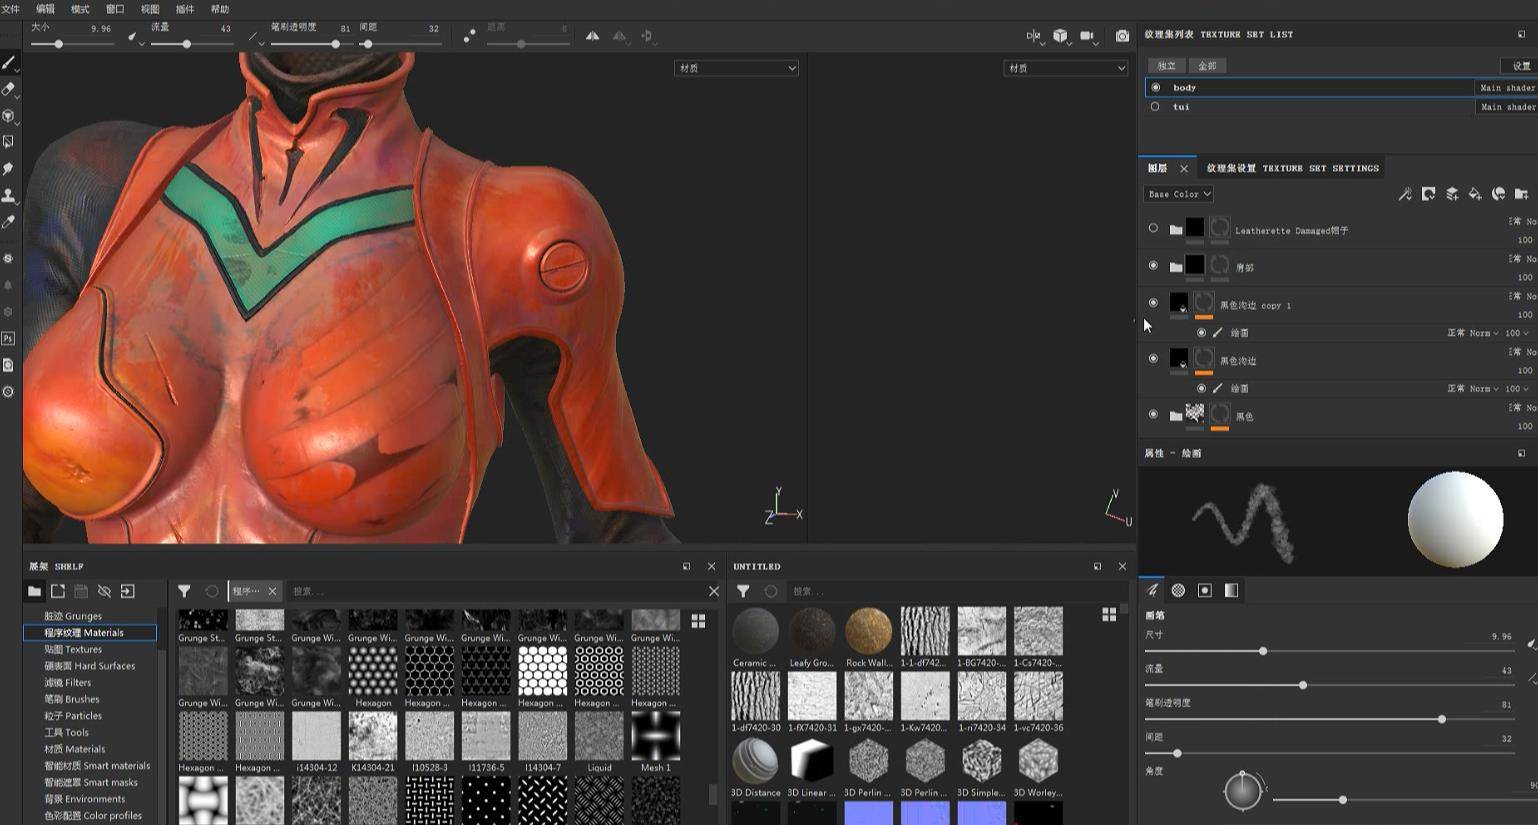Hide paint effect under 黑色沟边 copy 1
Screen dimensions: 1538x825
pyautogui.click(x=1201, y=333)
